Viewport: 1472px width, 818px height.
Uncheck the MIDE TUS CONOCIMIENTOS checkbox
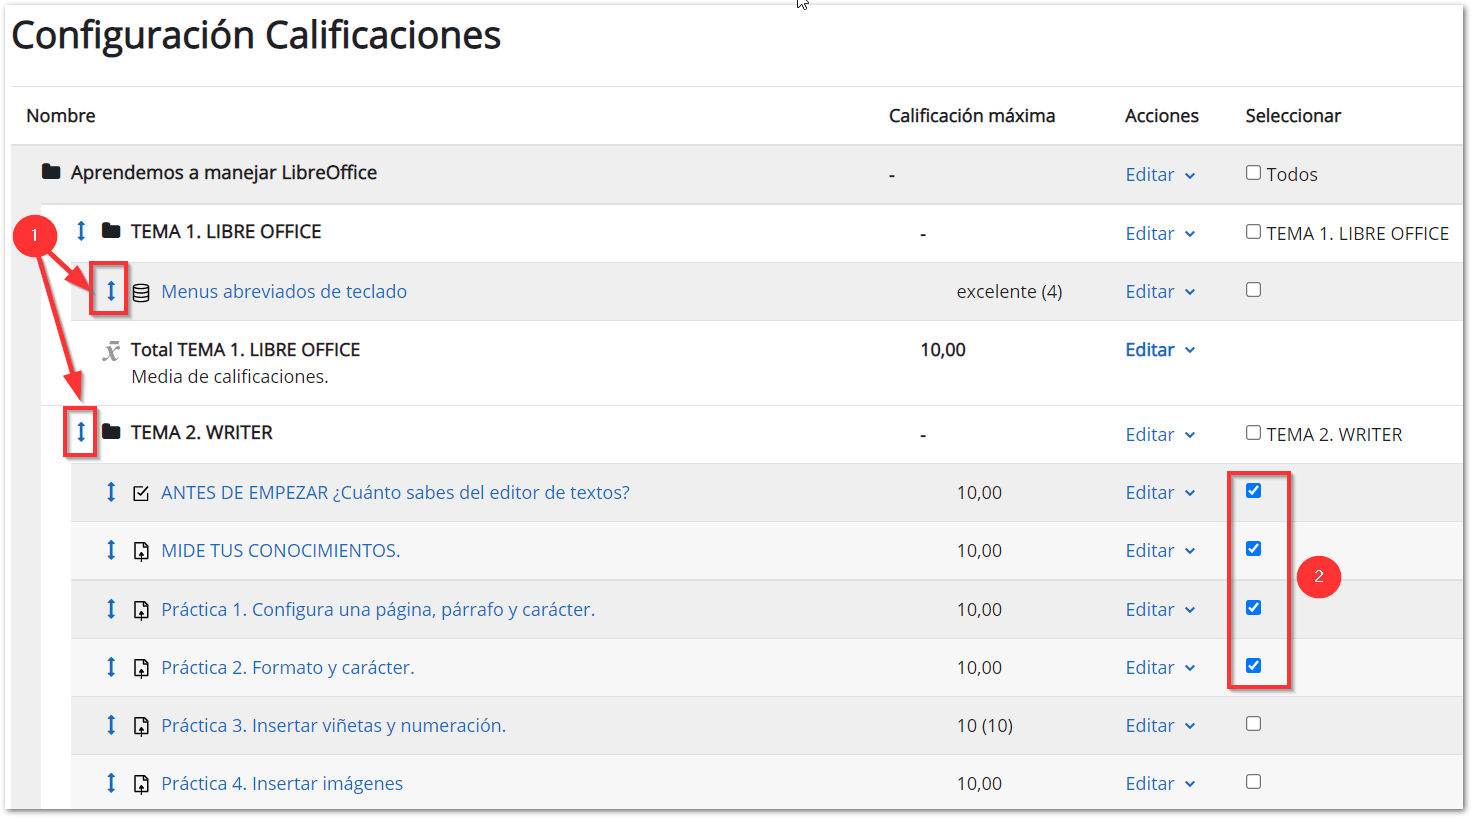tap(1253, 549)
